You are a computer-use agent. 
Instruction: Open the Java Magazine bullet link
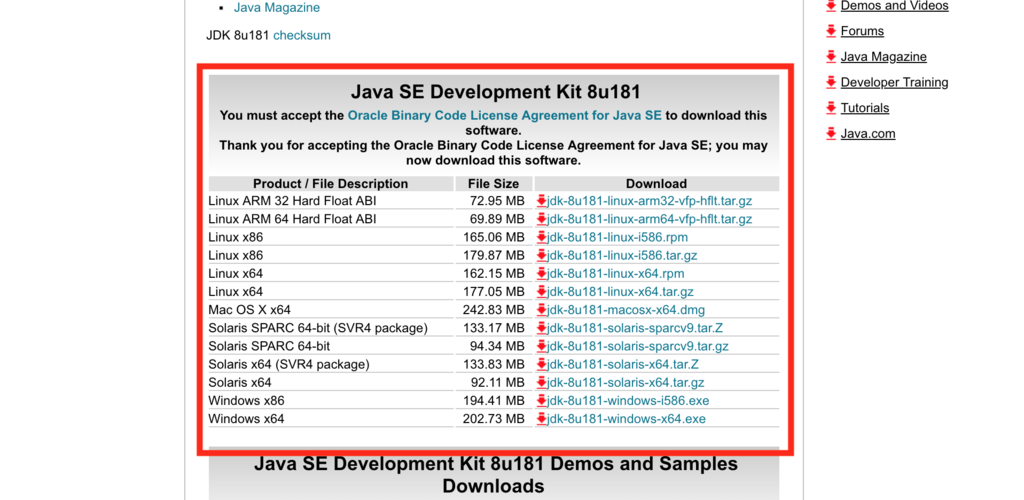[277, 8]
